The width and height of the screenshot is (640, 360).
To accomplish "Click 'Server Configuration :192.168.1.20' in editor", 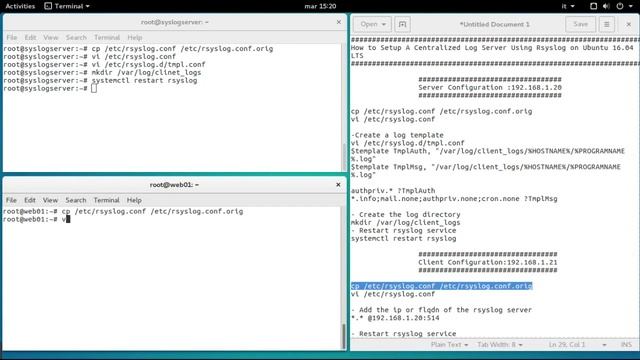I will pos(490,87).
